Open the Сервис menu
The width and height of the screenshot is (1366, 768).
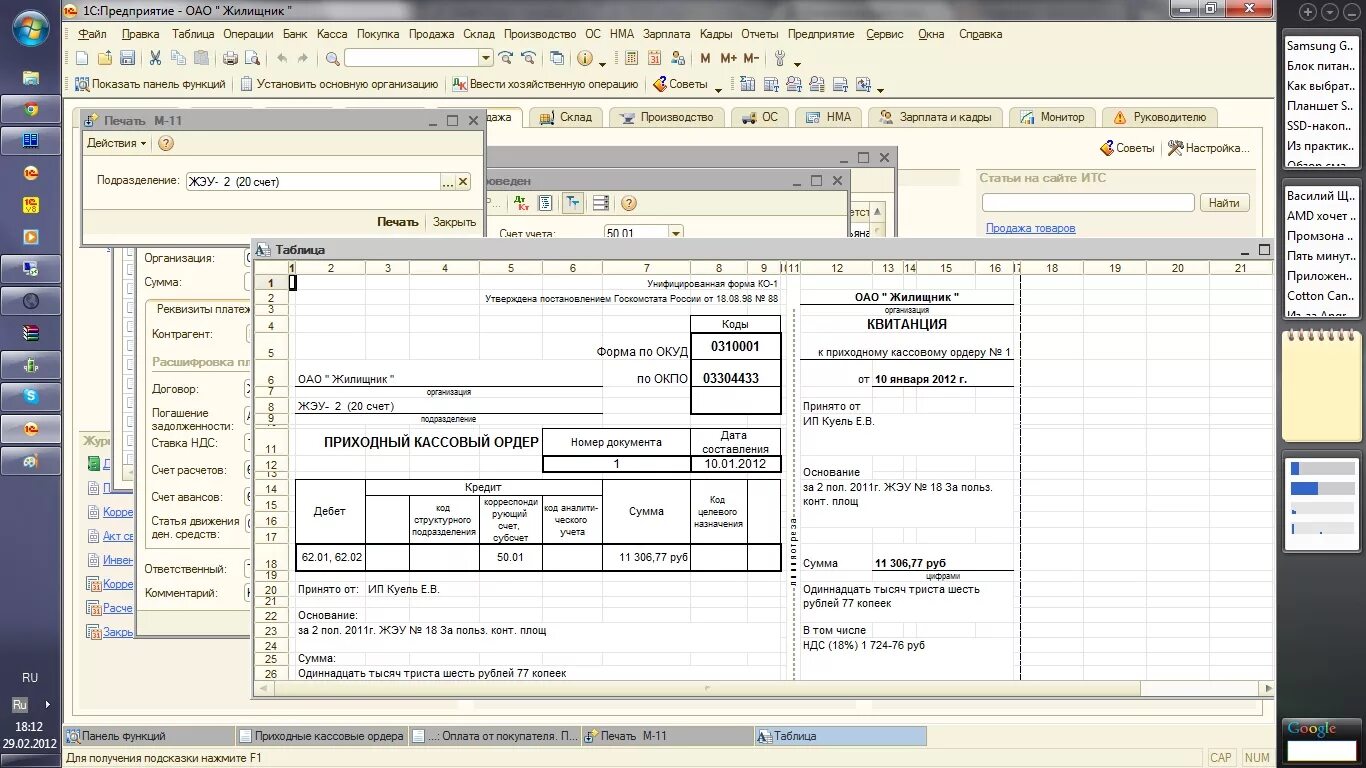click(x=885, y=33)
